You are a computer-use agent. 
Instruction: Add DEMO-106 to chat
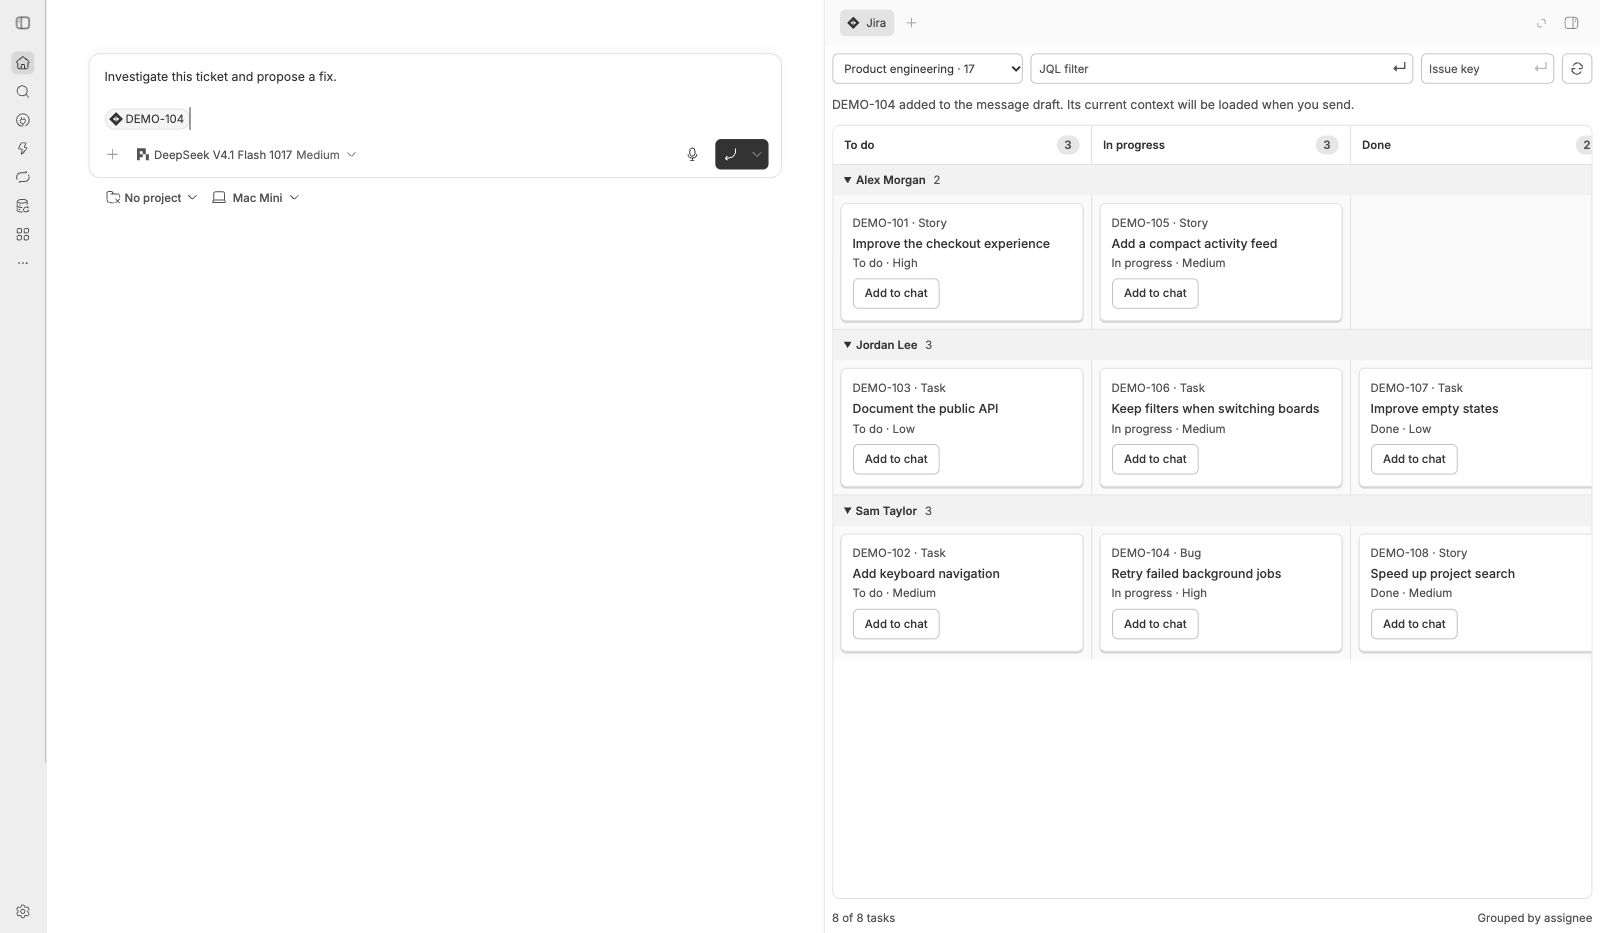pyautogui.click(x=1155, y=459)
